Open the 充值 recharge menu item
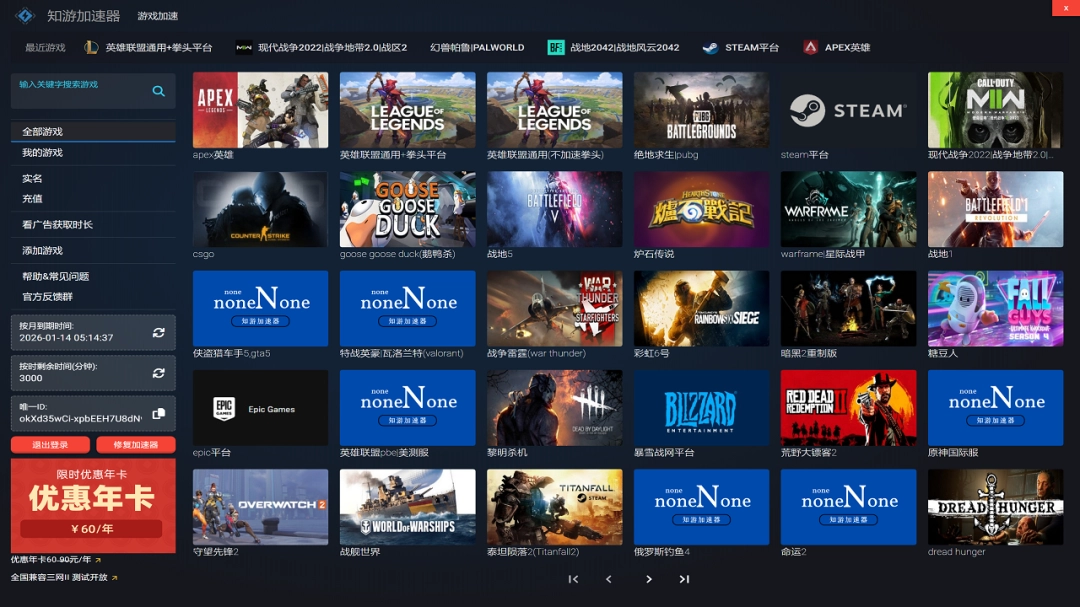The width and height of the screenshot is (1080, 607). click(32, 199)
